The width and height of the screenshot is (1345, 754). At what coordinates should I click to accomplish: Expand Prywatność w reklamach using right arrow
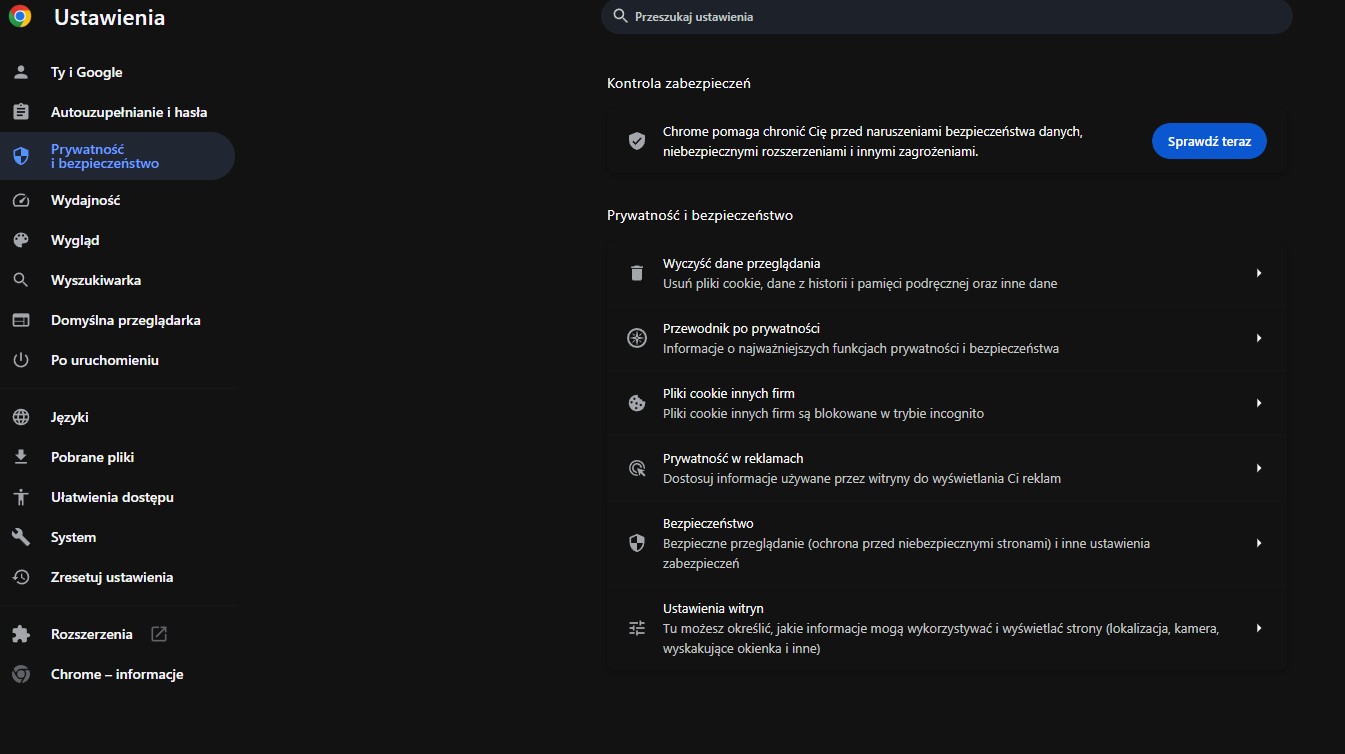1259,468
